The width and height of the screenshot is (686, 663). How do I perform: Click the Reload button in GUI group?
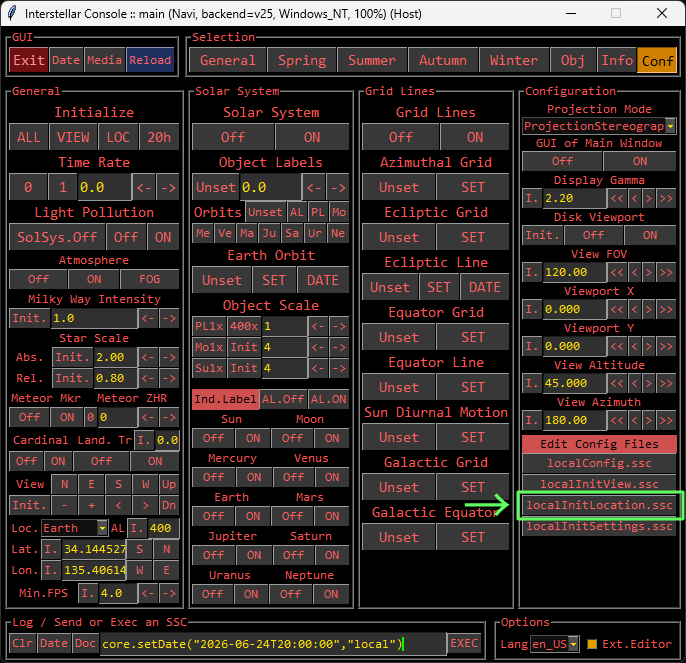pos(150,60)
